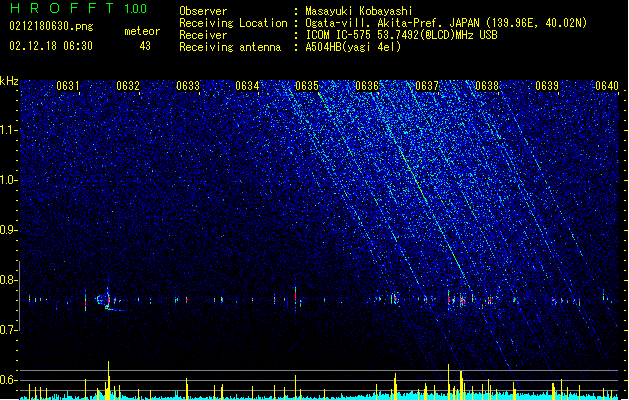The image size is (629, 400).
Task: Click the Receiving Location label
Action: click(233, 23)
